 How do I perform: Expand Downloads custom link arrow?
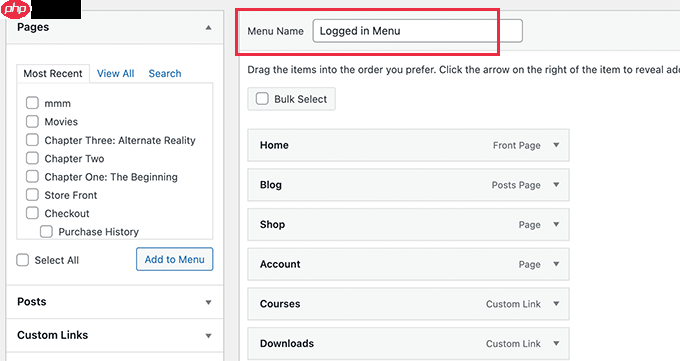[556, 343]
